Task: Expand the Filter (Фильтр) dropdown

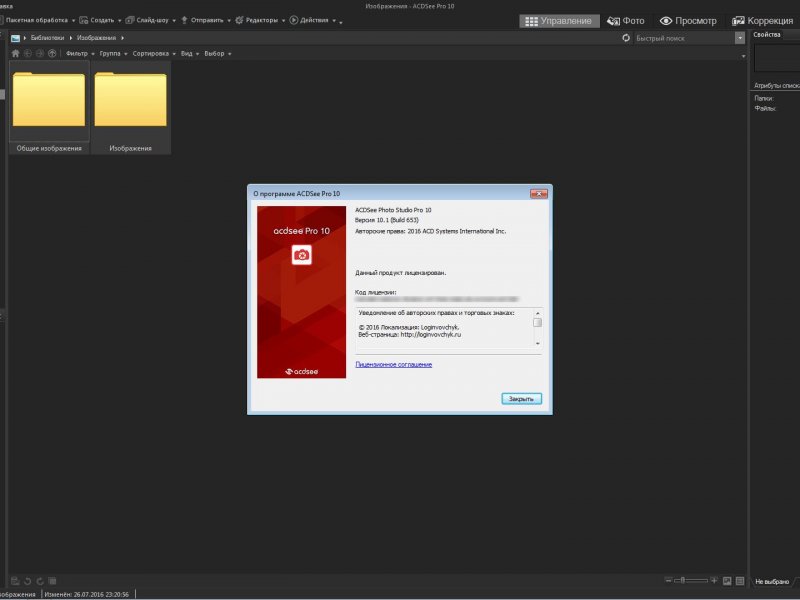Action: [x=93, y=54]
